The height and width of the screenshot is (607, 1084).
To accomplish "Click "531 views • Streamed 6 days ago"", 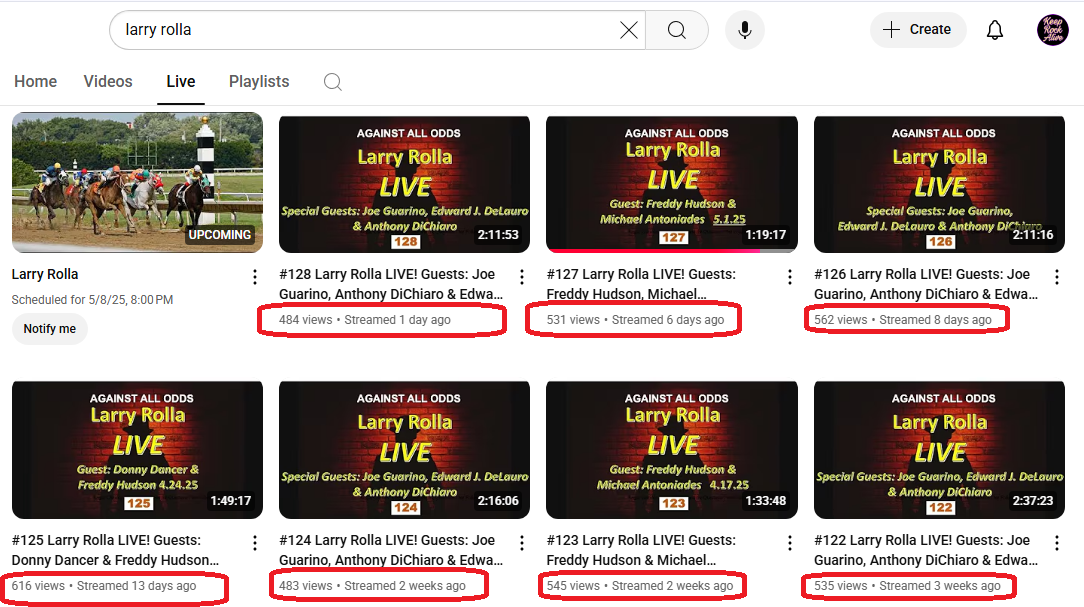I will click(x=635, y=320).
